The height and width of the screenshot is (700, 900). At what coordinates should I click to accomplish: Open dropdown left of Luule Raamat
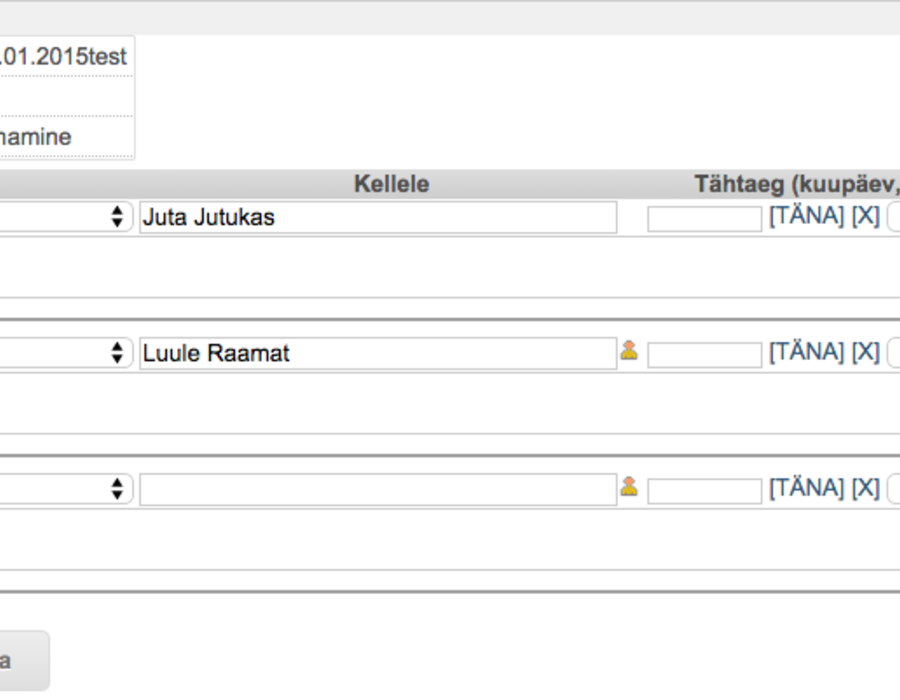pos(66,353)
